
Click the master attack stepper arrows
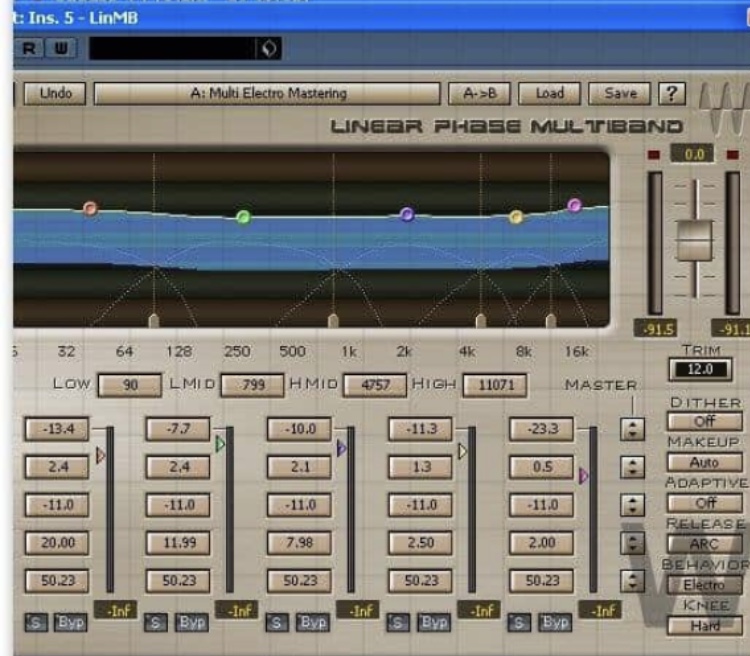pyautogui.click(x=632, y=543)
